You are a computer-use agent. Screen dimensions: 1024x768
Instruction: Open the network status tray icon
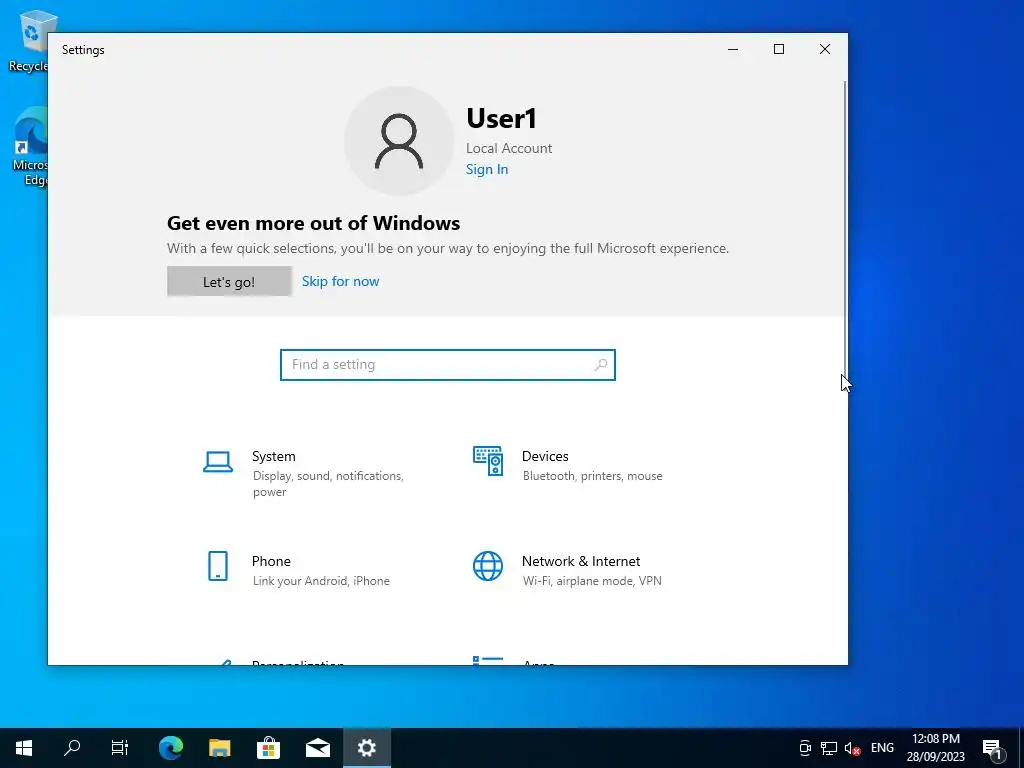pyautogui.click(x=829, y=748)
